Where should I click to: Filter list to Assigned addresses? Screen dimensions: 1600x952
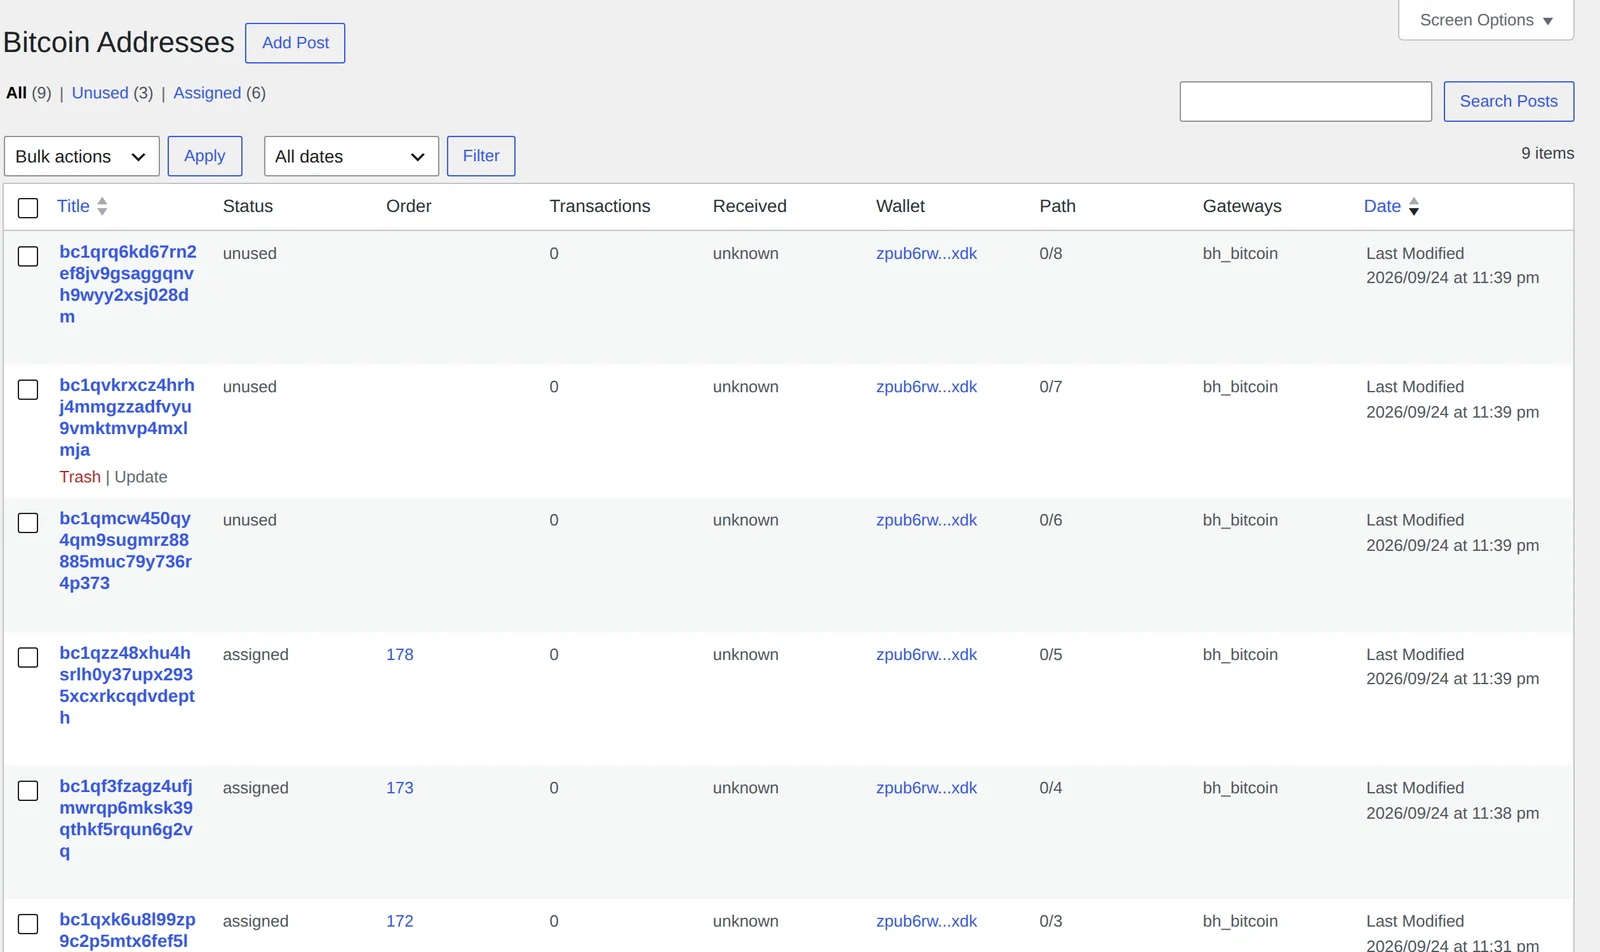click(x=207, y=93)
